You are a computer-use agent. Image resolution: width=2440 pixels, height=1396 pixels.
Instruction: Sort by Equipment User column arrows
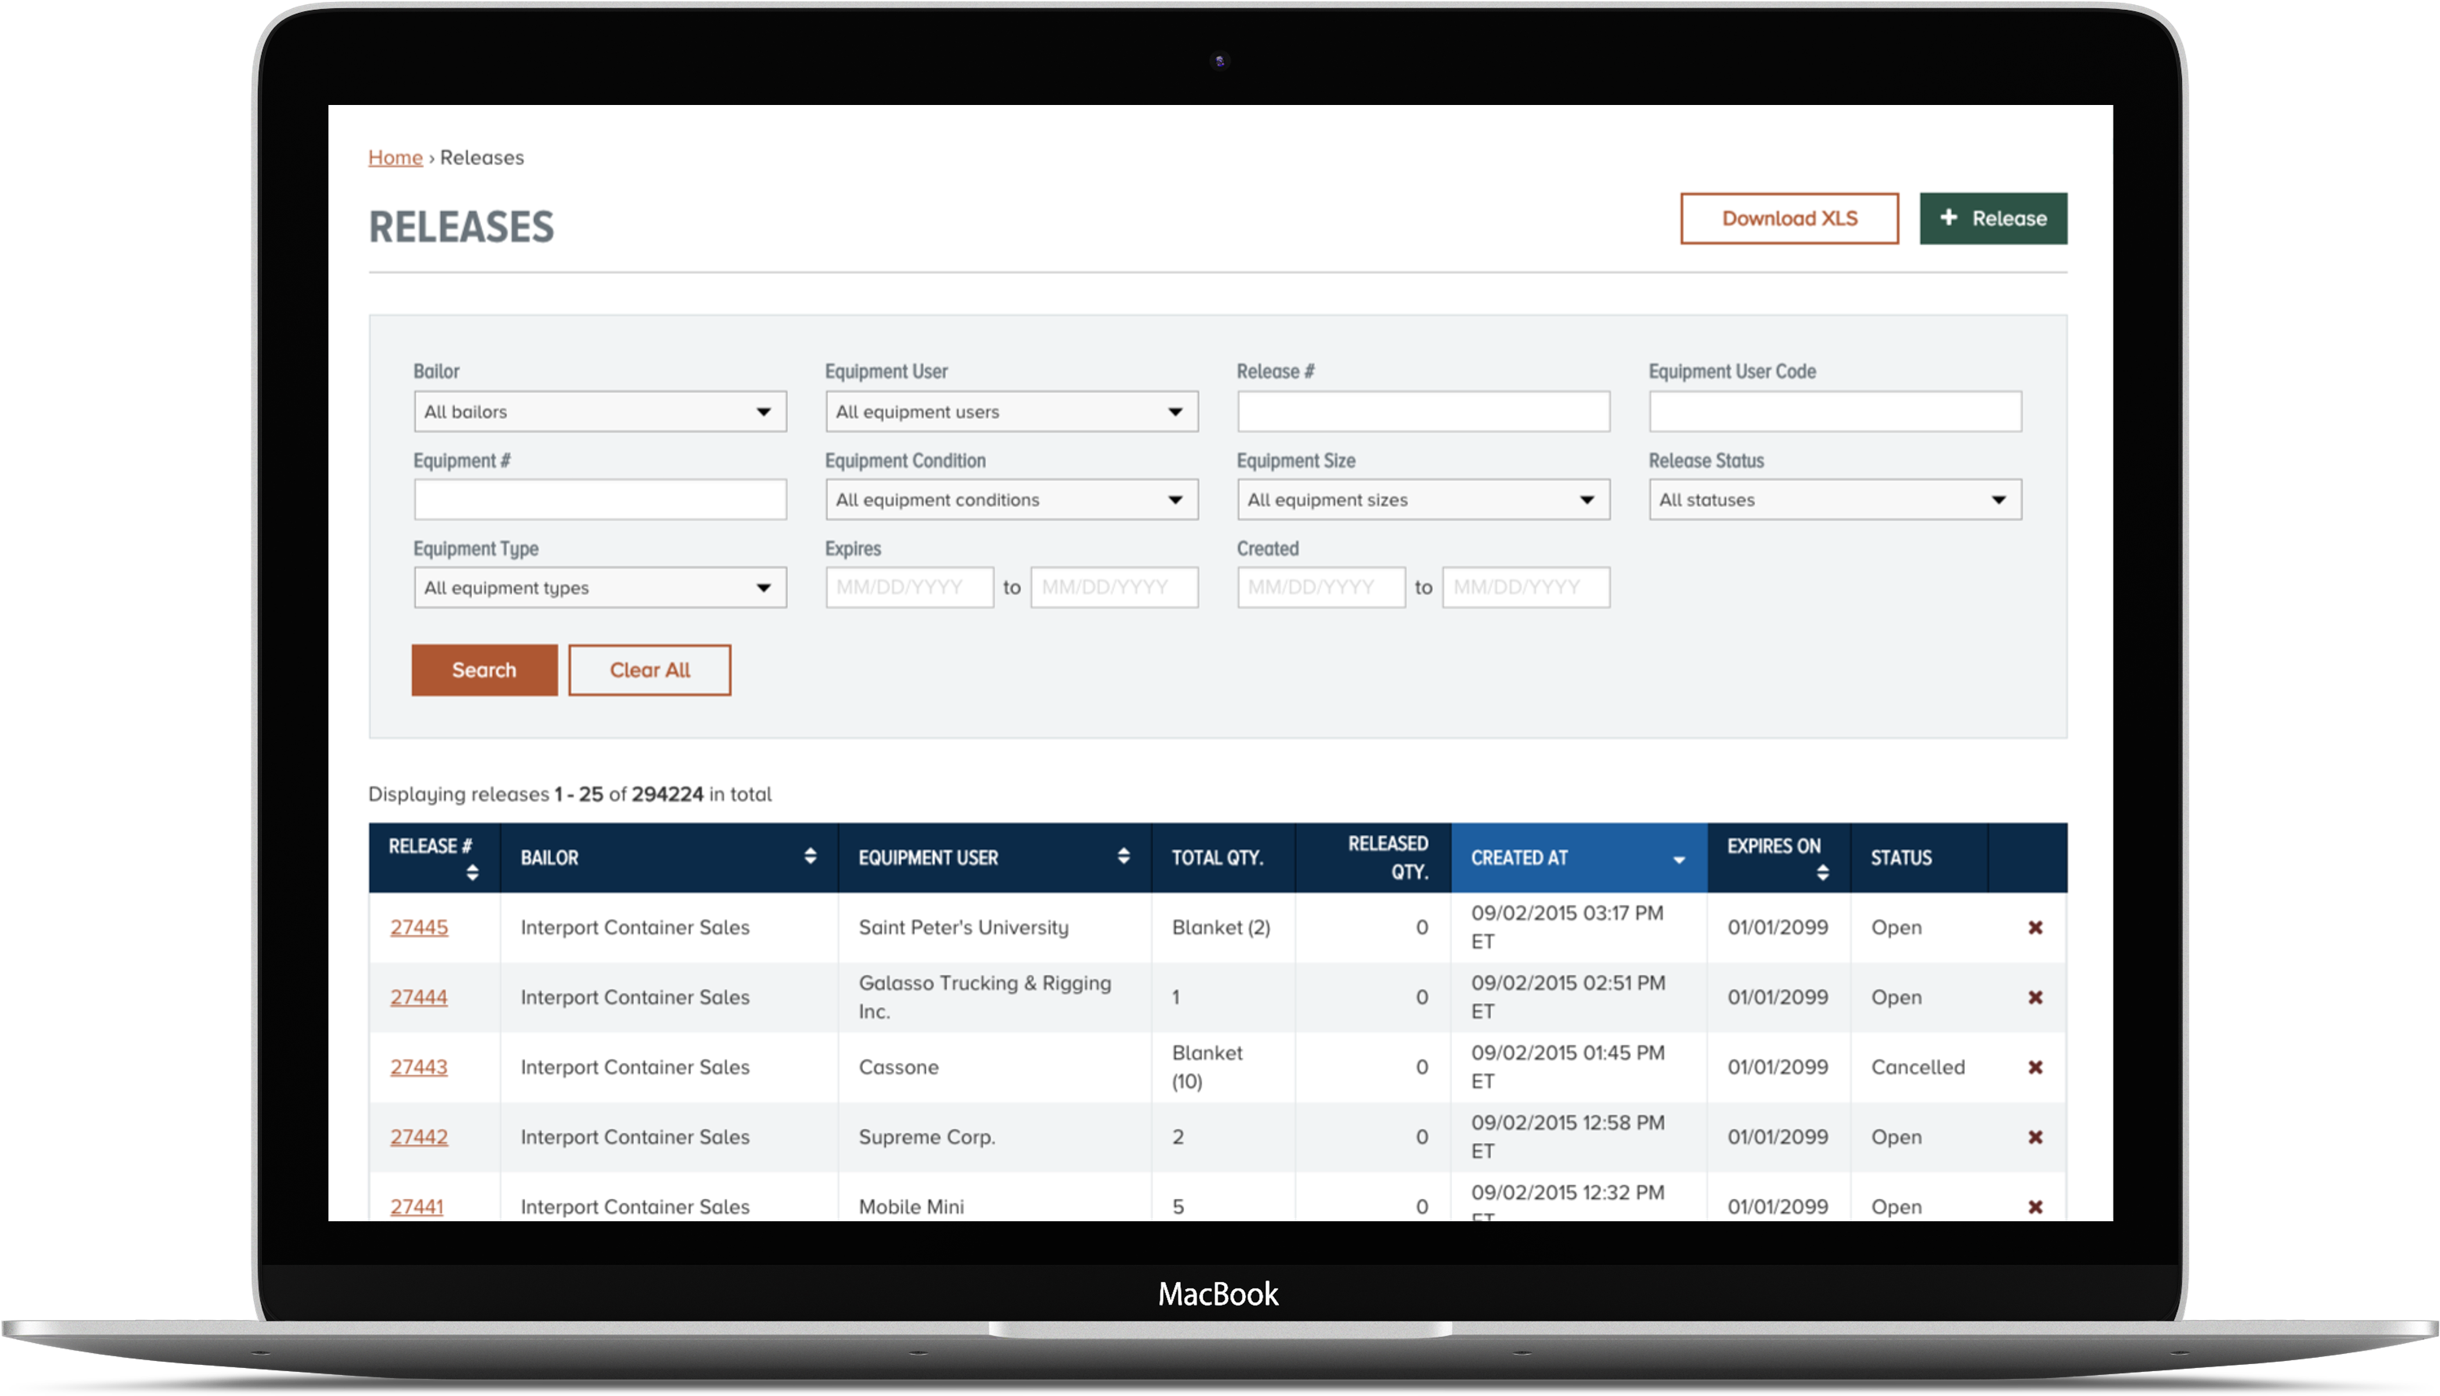tap(1123, 856)
